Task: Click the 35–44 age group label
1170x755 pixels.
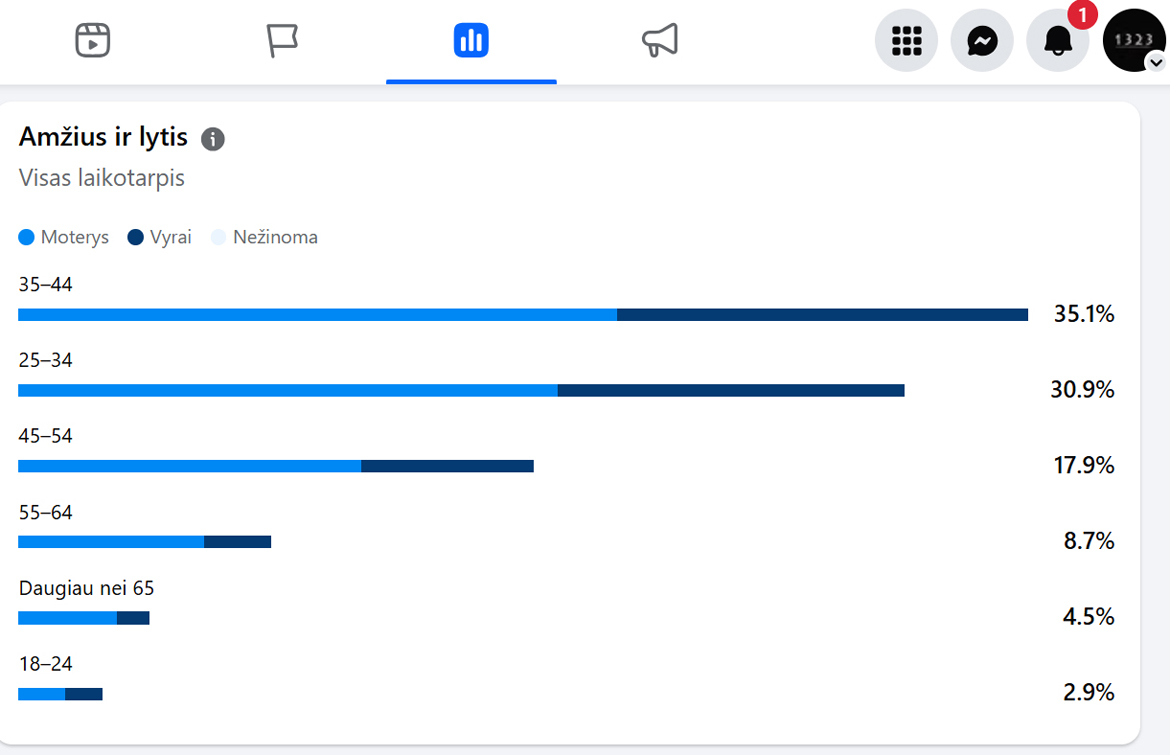Action: [46, 284]
